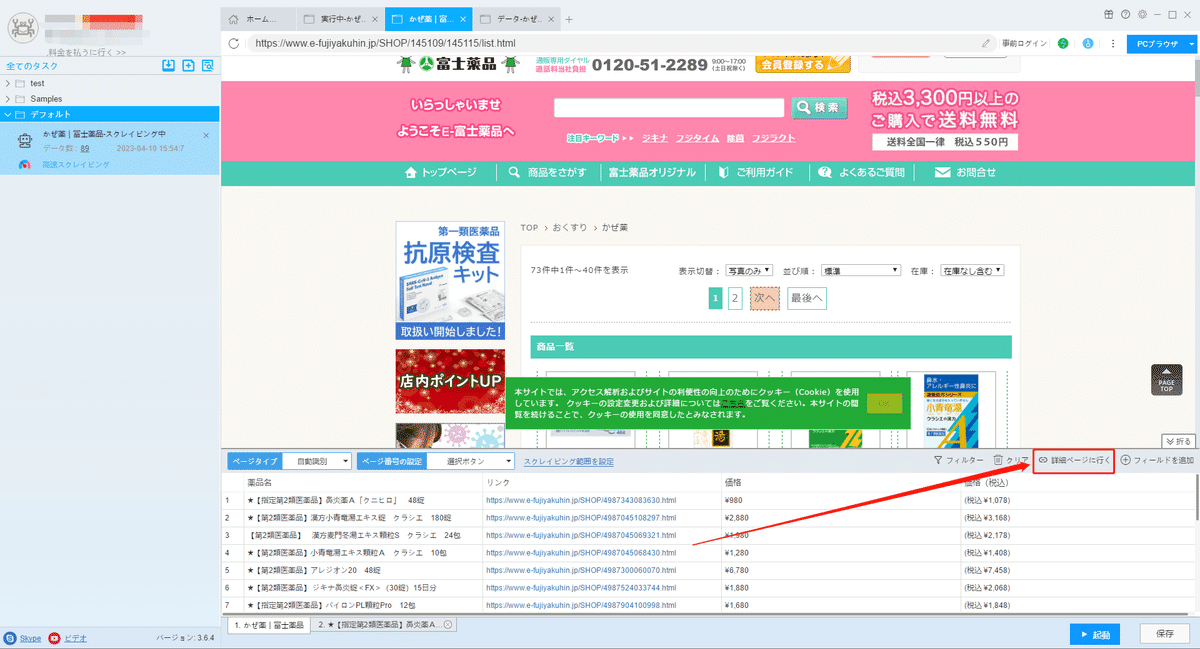The height and width of the screenshot is (649, 1200).
Task: Click the クリア trash button
Action: 1011,460
